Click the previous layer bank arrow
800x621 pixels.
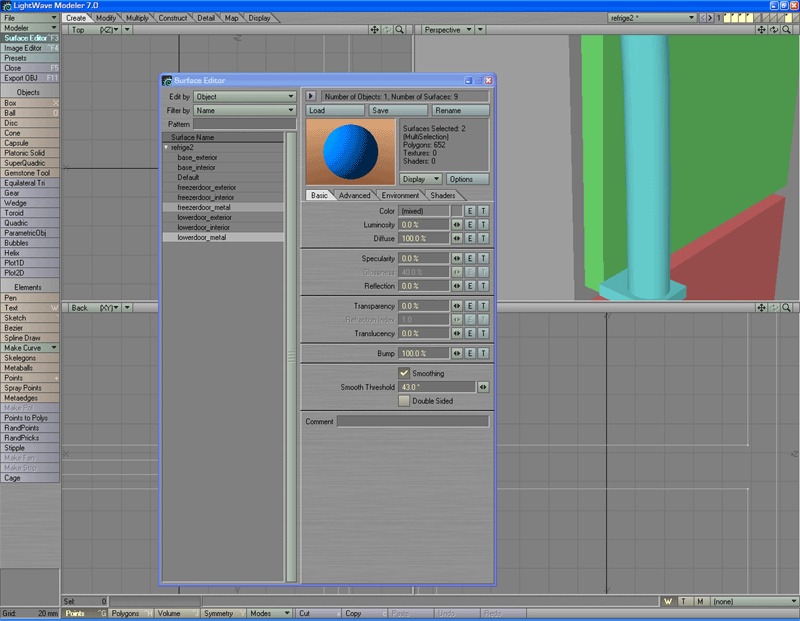(x=703, y=18)
